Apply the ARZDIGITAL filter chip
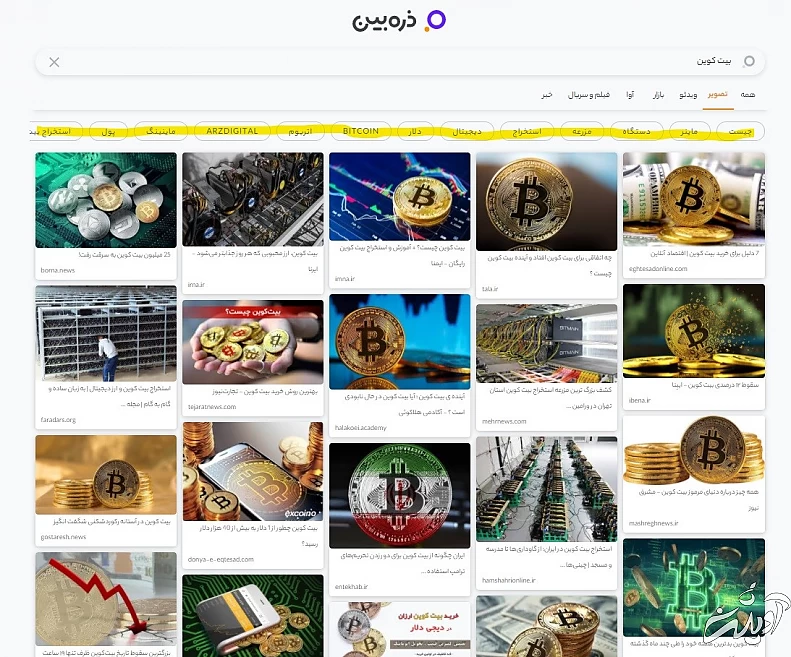Image resolution: width=791 pixels, height=657 pixels. click(x=232, y=131)
